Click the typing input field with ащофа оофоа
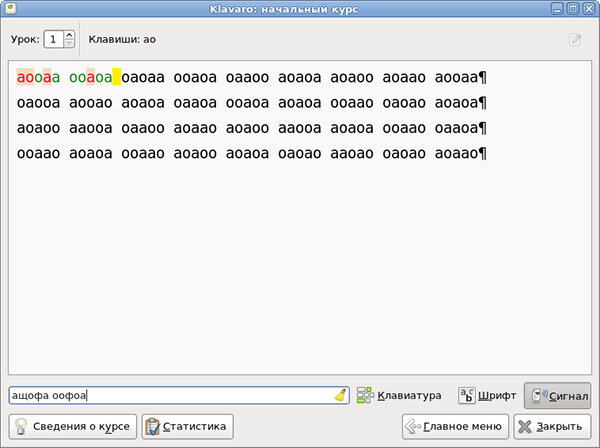Image resolution: width=600 pixels, height=448 pixels. (179, 395)
